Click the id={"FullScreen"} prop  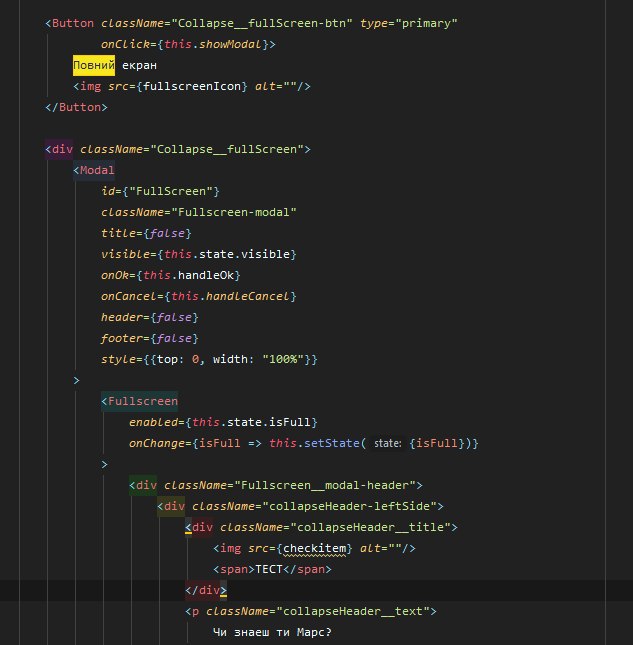[160, 191]
